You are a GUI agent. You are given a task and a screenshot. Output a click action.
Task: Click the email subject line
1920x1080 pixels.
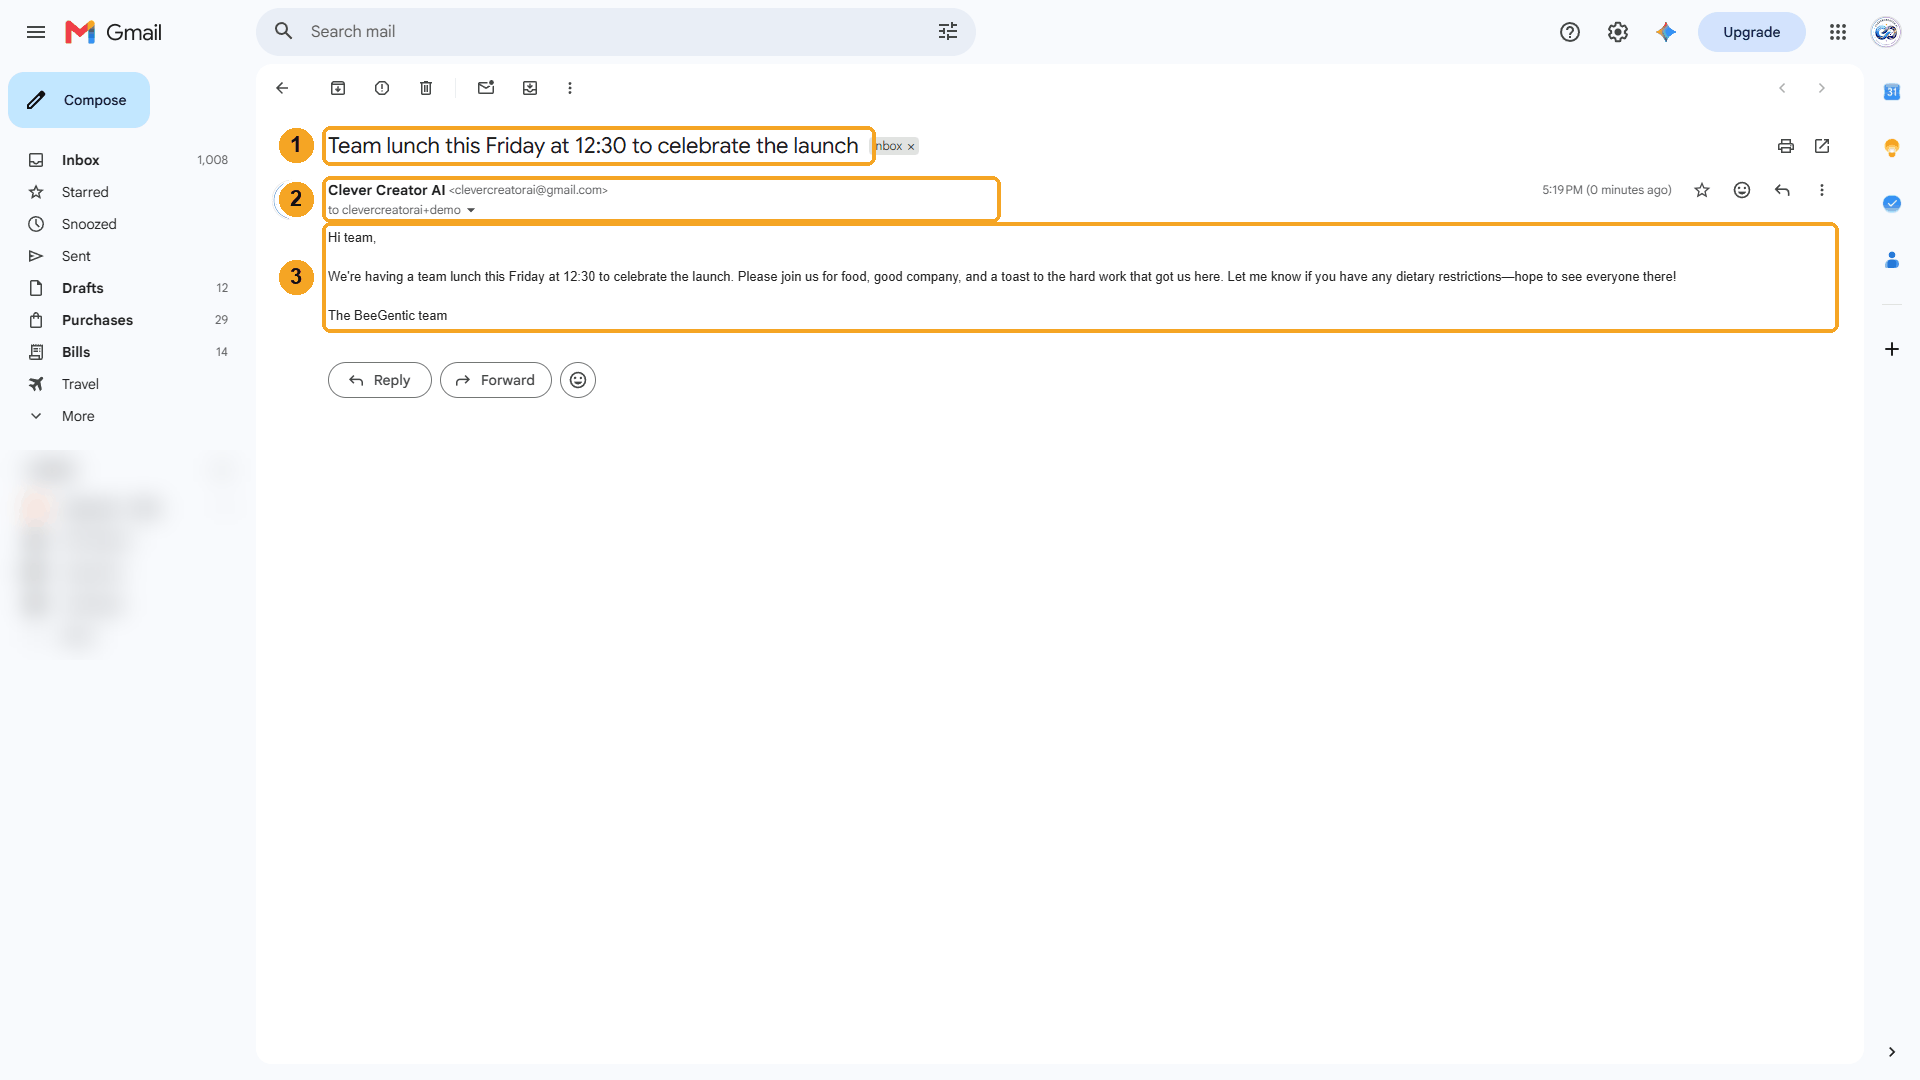click(593, 146)
